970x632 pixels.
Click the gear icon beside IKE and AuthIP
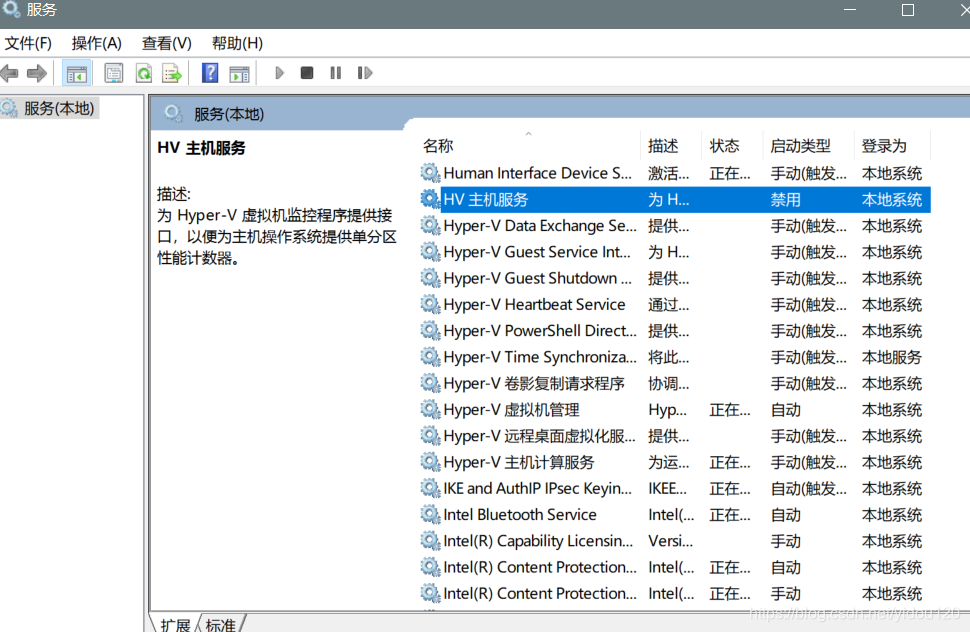[x=430, y=489]
